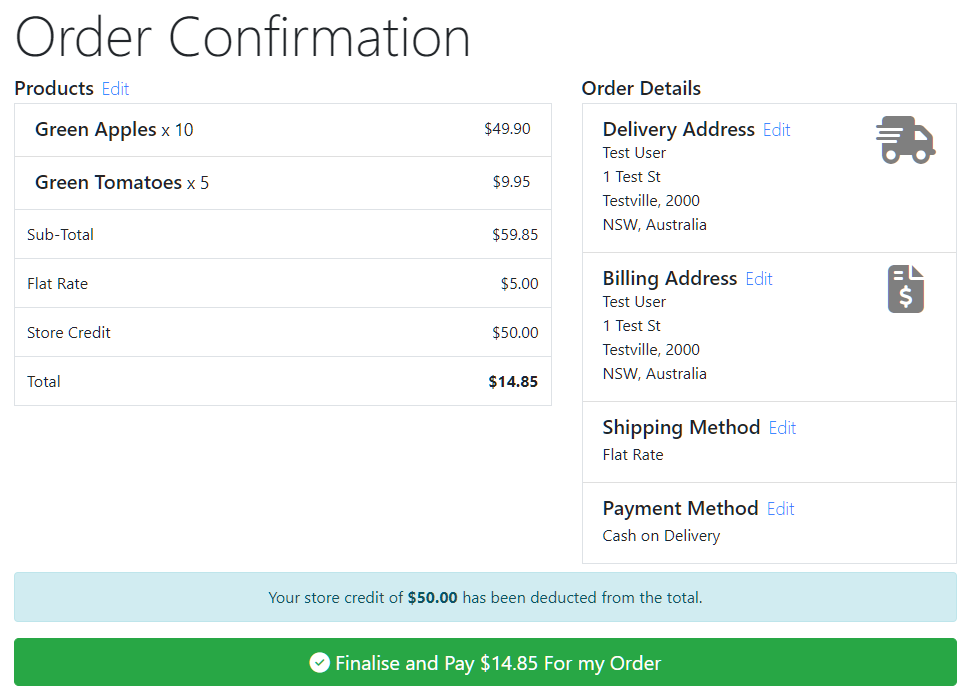The width and height of the screenshot is (963, 691).
Task: Click the billing invoice dollar icon
Action: (x=906, y=289)
